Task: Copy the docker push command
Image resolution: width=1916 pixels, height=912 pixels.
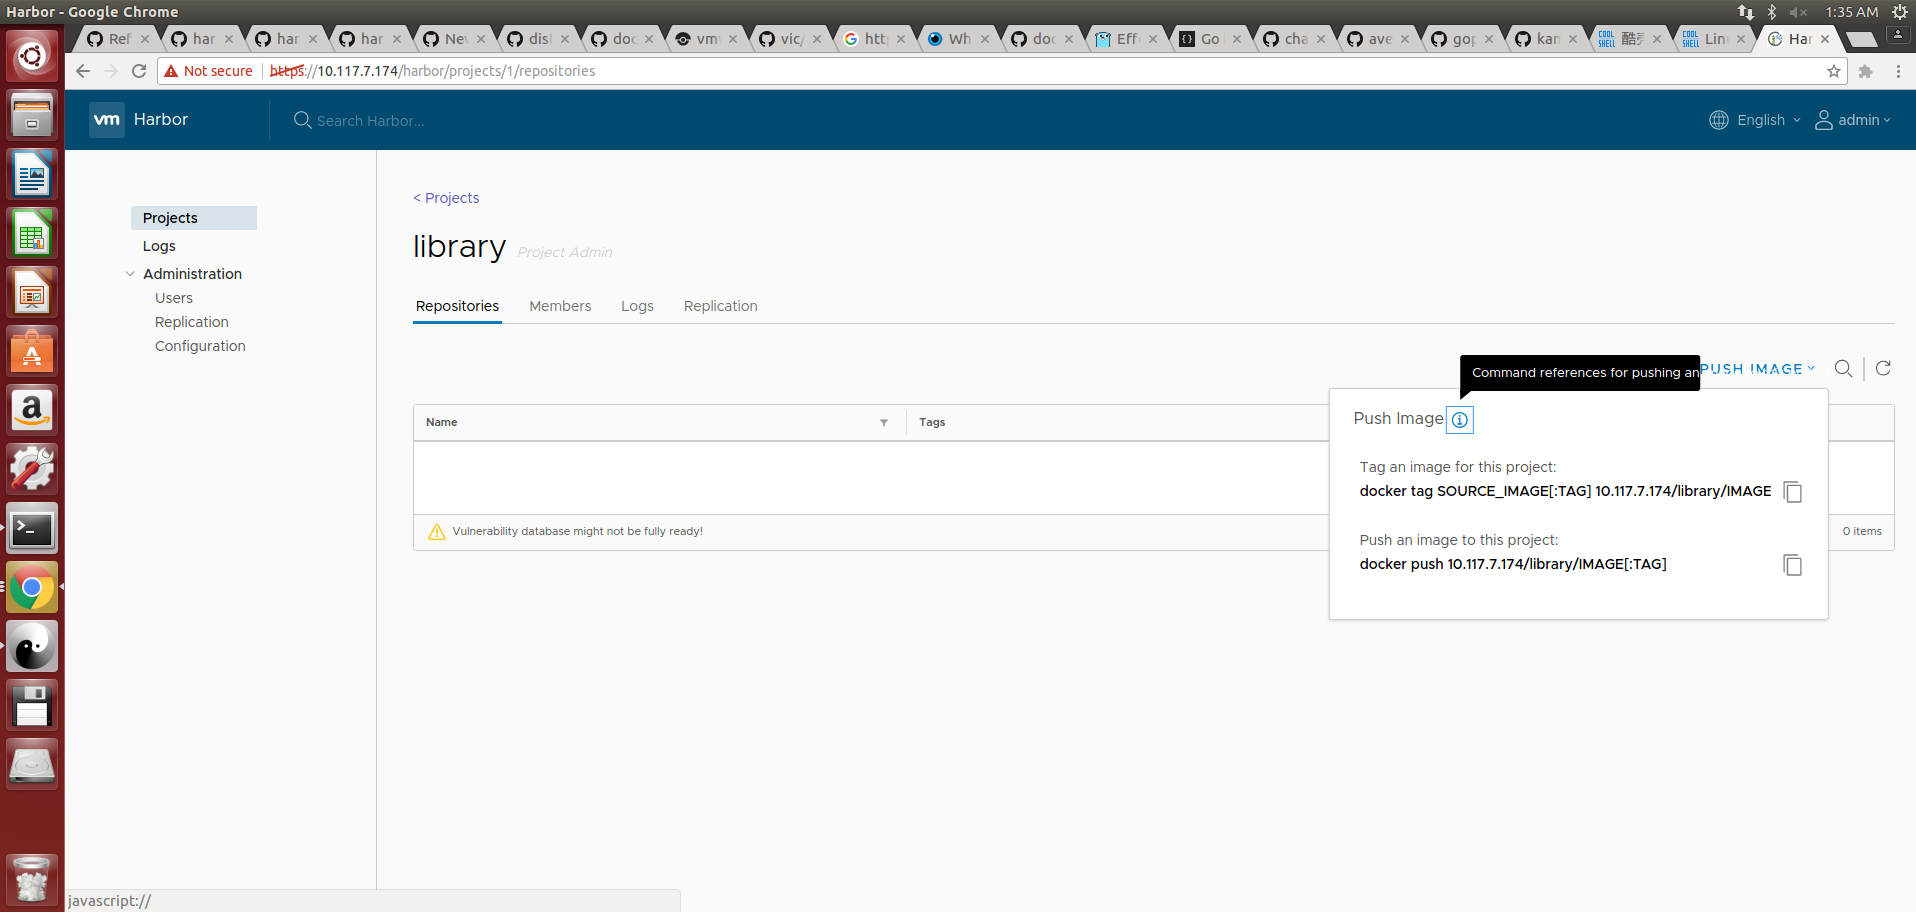Action: tap(1793, 565)
